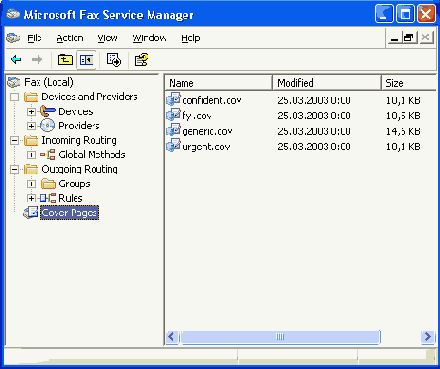This screenshot has height=369, width=440.
Task: Click the horizontal scrollbar thumb
Action: [x=280, y=337]
